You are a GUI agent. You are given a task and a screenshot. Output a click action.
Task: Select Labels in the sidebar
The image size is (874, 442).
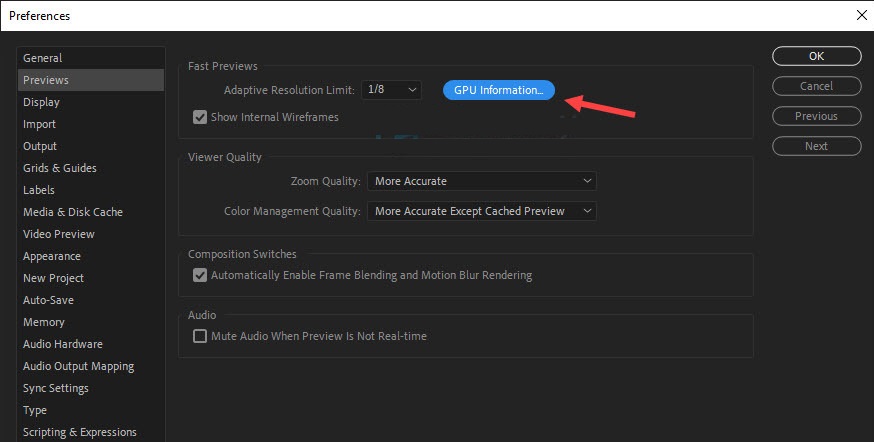click(x=91, y=190)
